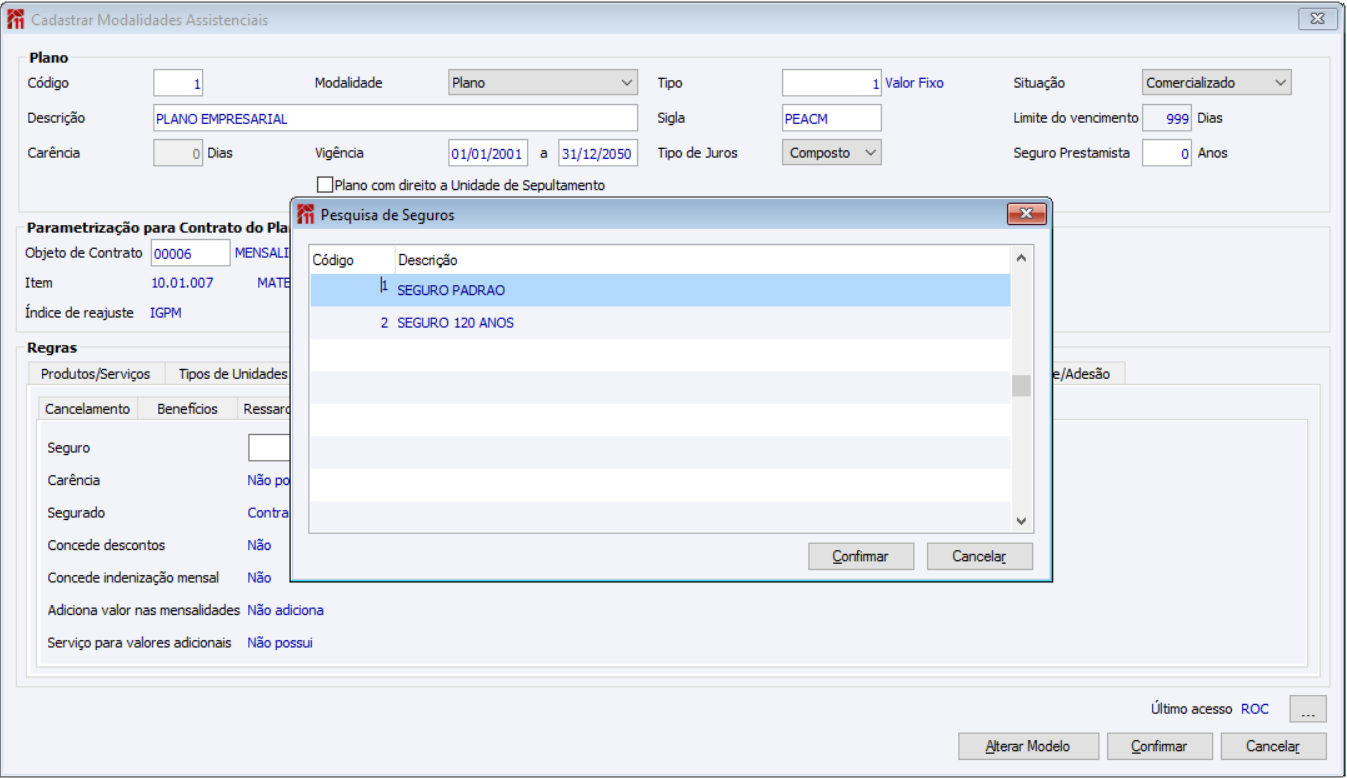Image resolution: width=1347 pixels, height=778 pixels.
Task: Click the ellipsis button next to Último acesso
Action: click(1308, 709)
